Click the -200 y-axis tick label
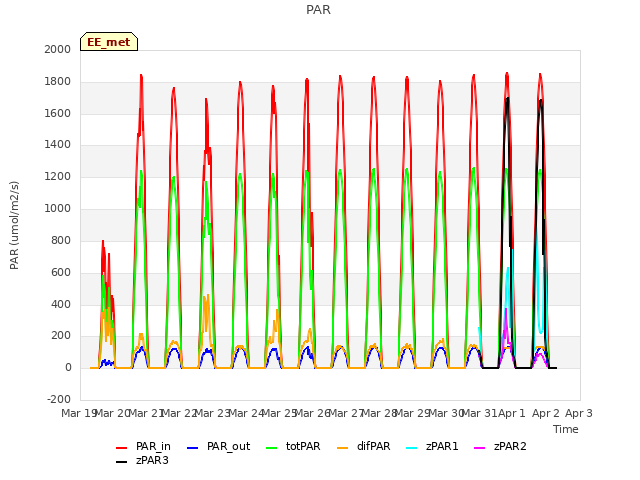 pyautogui.click(x=59, y=400)
